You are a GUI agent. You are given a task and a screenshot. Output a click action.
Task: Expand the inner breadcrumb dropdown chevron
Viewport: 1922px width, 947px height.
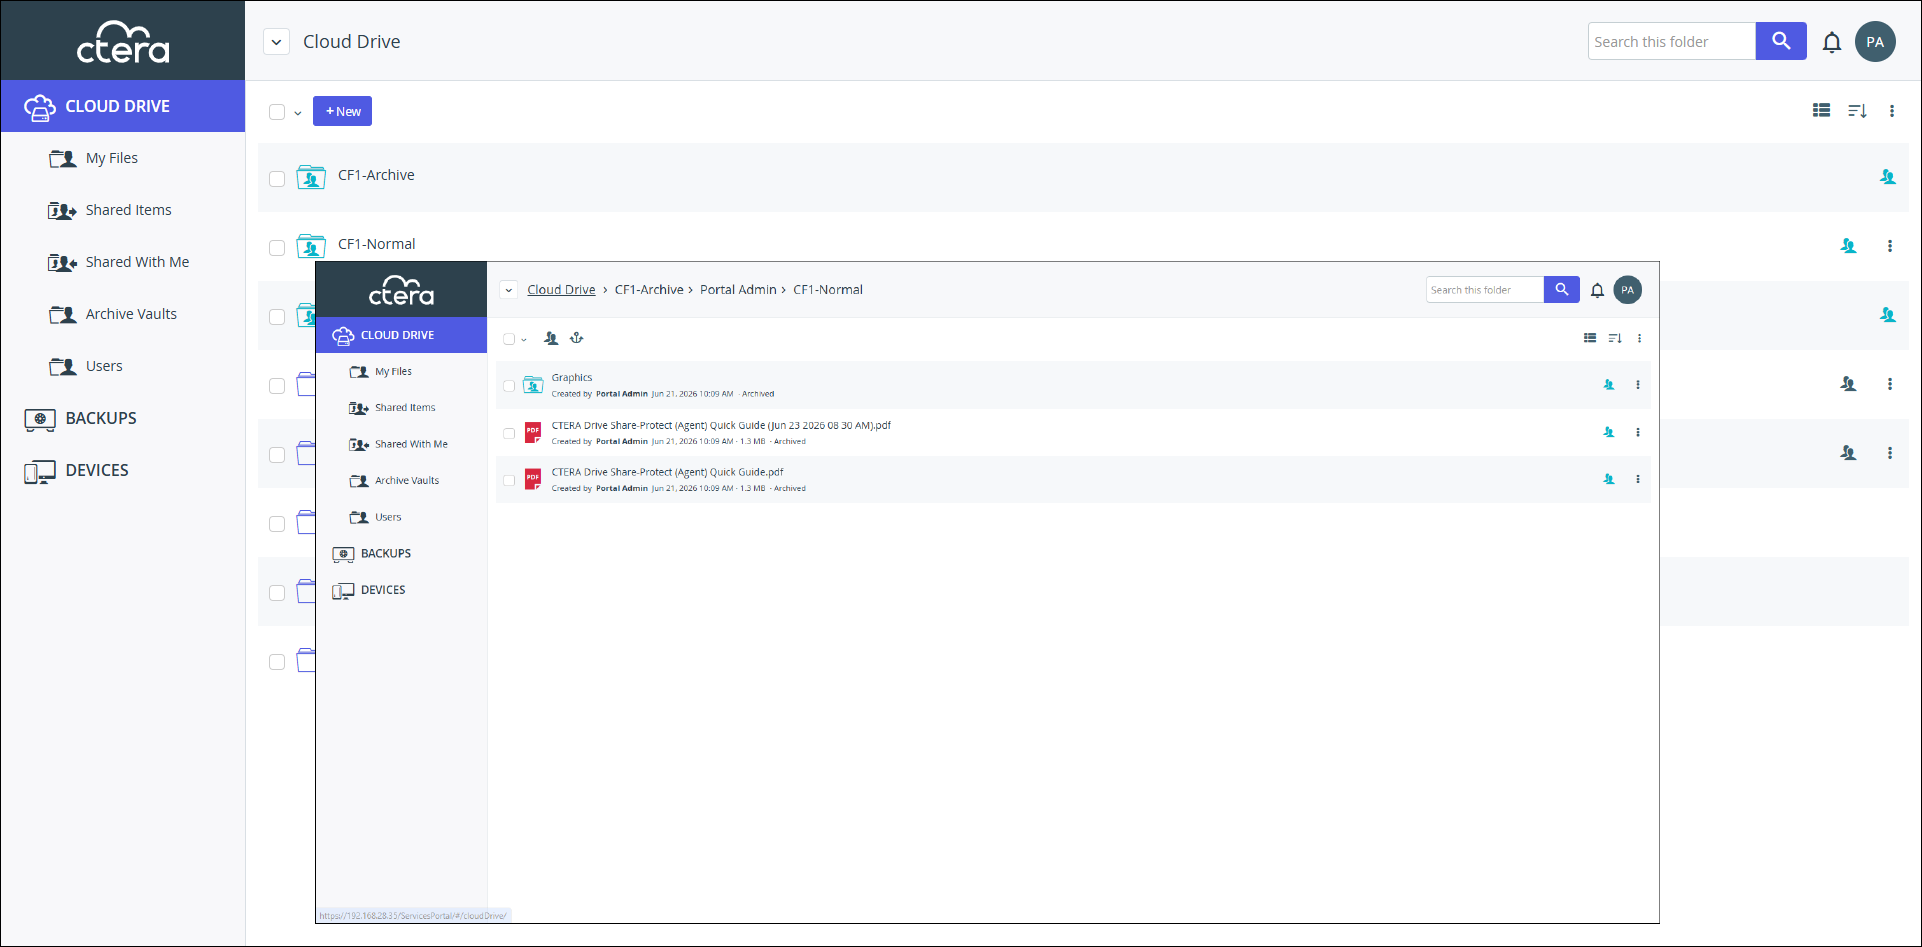(508, 290)
